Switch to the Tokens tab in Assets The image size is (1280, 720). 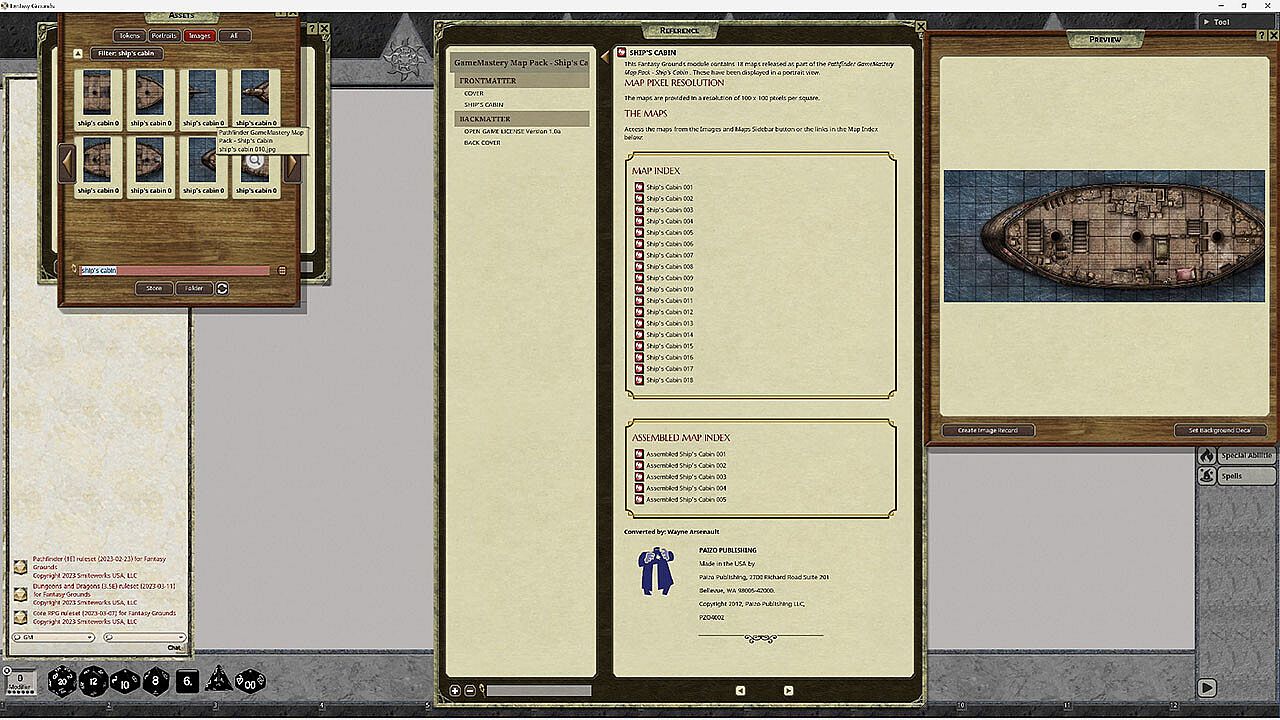[x=129, y=36]
